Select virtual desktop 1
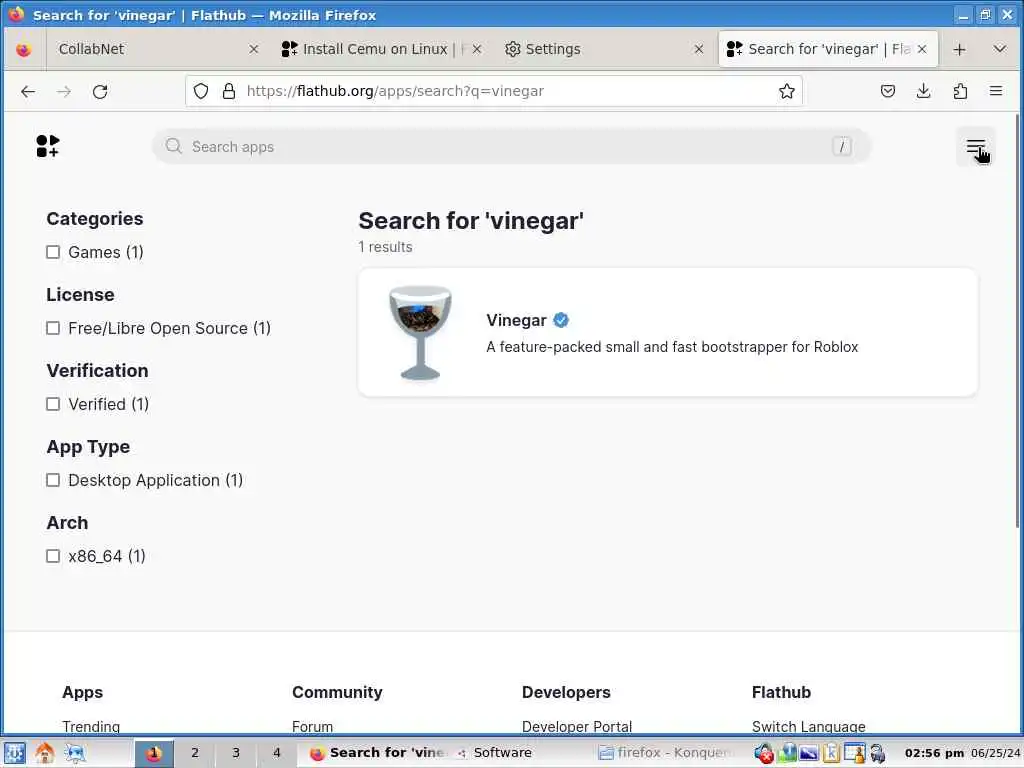 click(x=154, y=753)
